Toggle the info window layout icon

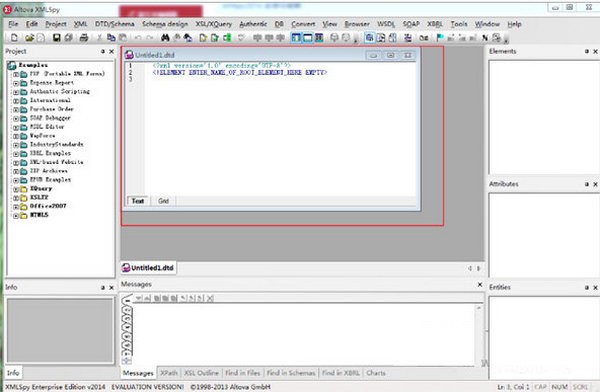pos(307,38)
